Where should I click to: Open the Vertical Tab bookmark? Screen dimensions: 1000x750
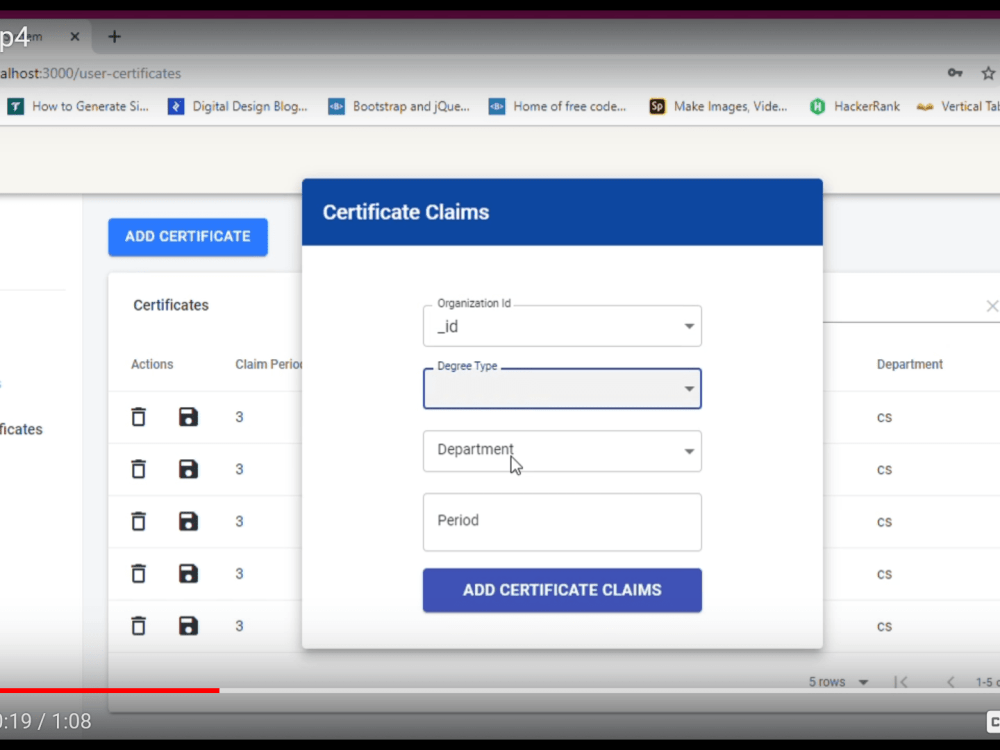[x=958, y=107]
